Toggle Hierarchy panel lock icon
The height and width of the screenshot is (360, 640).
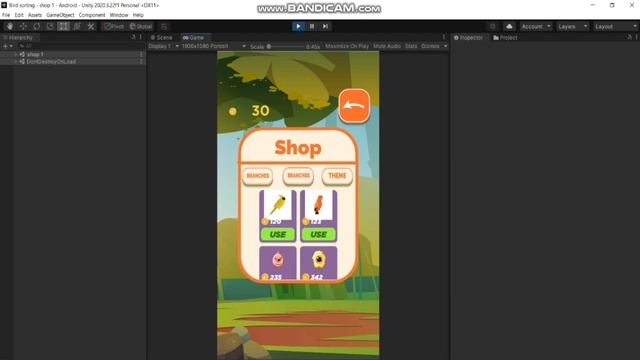click(133, 37)
